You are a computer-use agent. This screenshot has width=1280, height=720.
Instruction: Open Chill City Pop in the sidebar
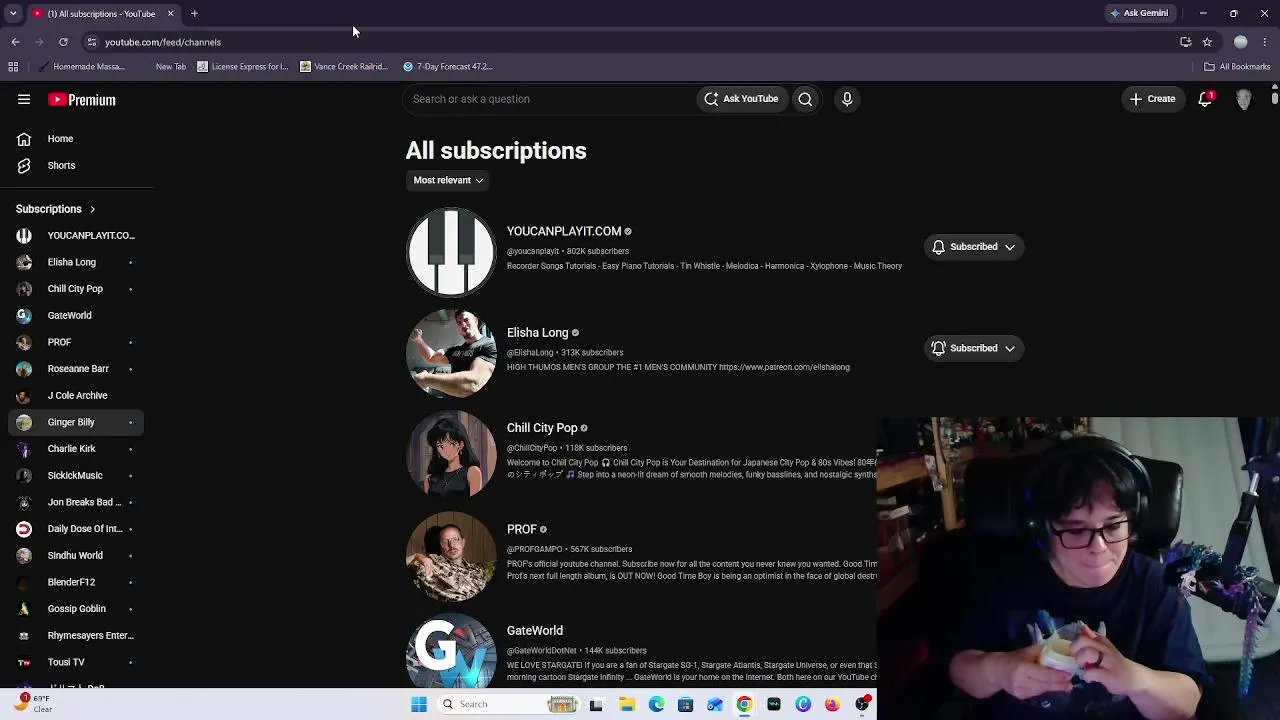tap(76, 289)
